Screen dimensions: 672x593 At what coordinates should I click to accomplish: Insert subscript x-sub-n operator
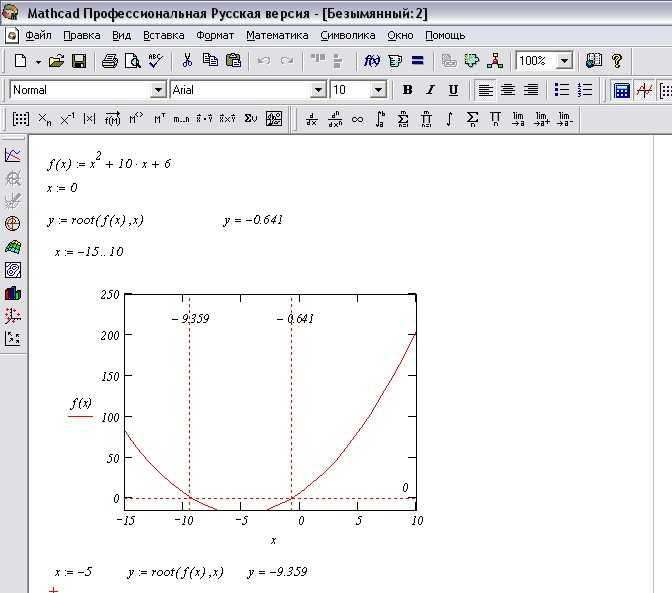(45, 119)
